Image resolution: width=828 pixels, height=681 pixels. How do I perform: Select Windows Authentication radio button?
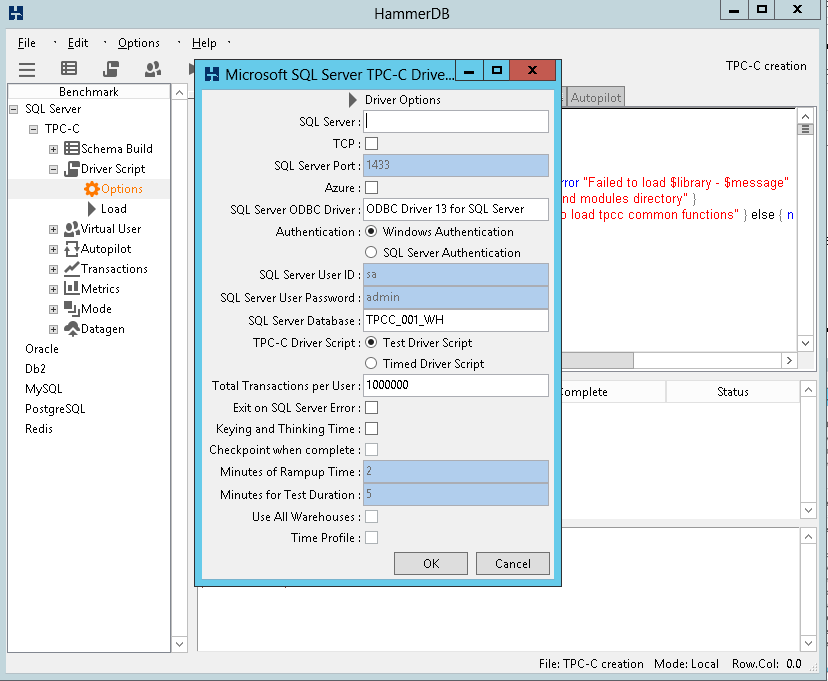pos(371,231)
